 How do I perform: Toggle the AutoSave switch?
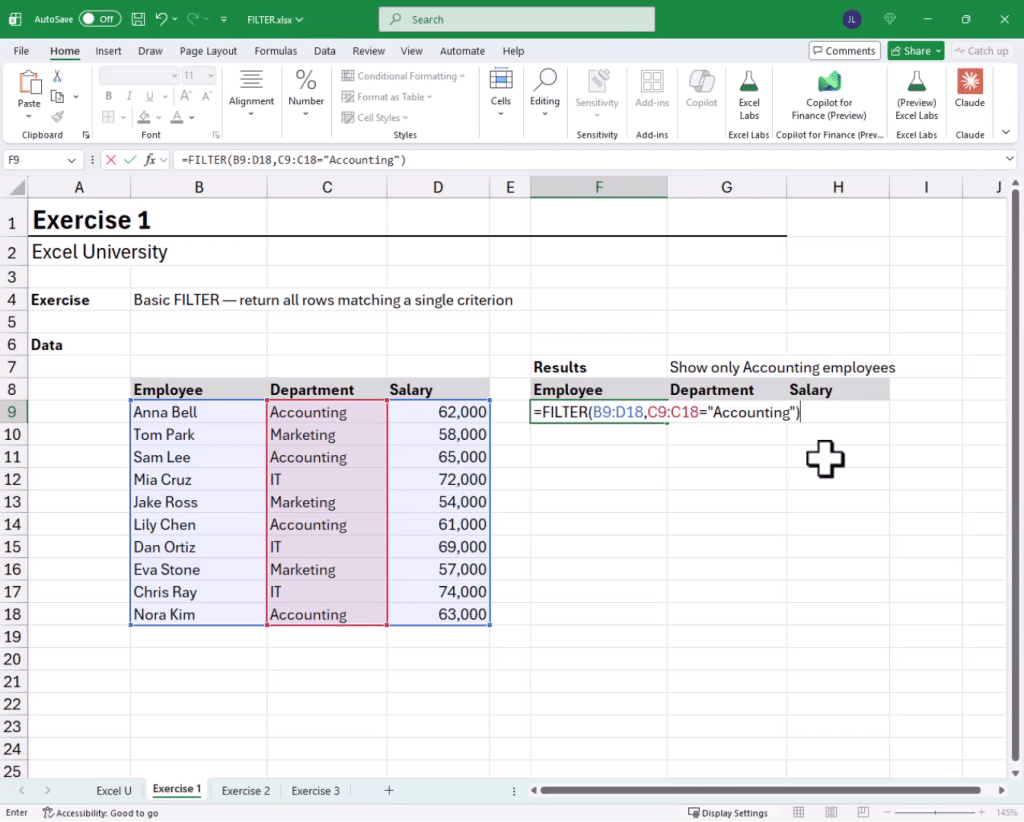click(x=99, y=19)
